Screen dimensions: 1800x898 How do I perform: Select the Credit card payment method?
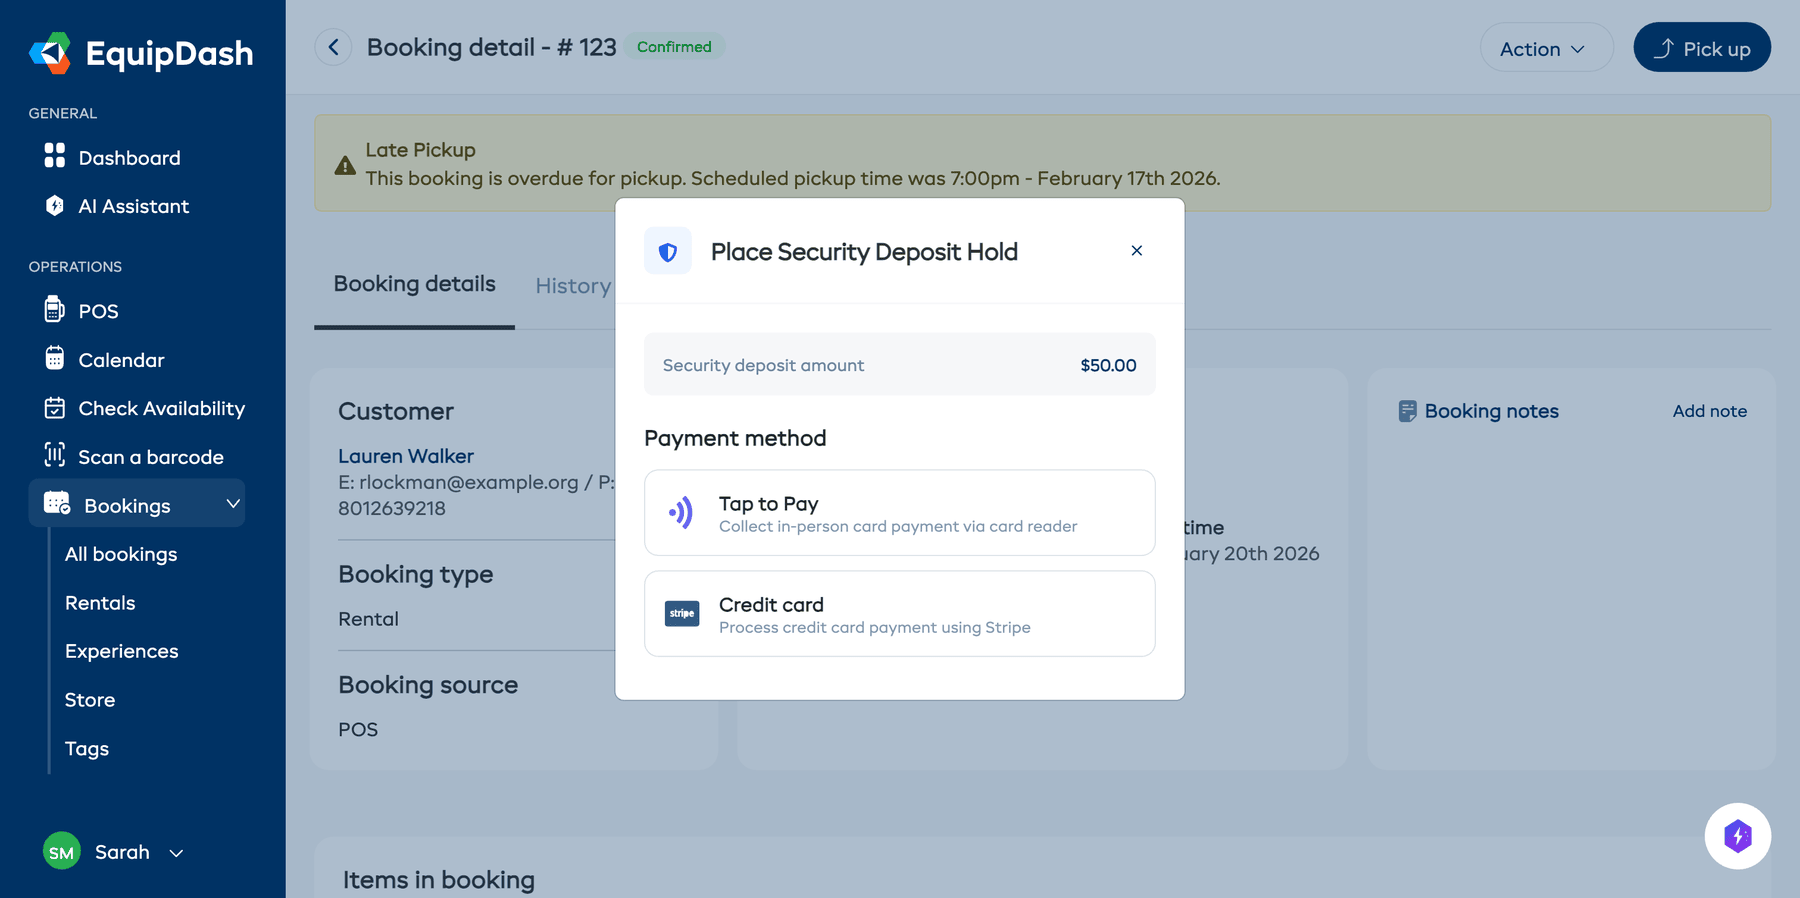coord(900,614)
